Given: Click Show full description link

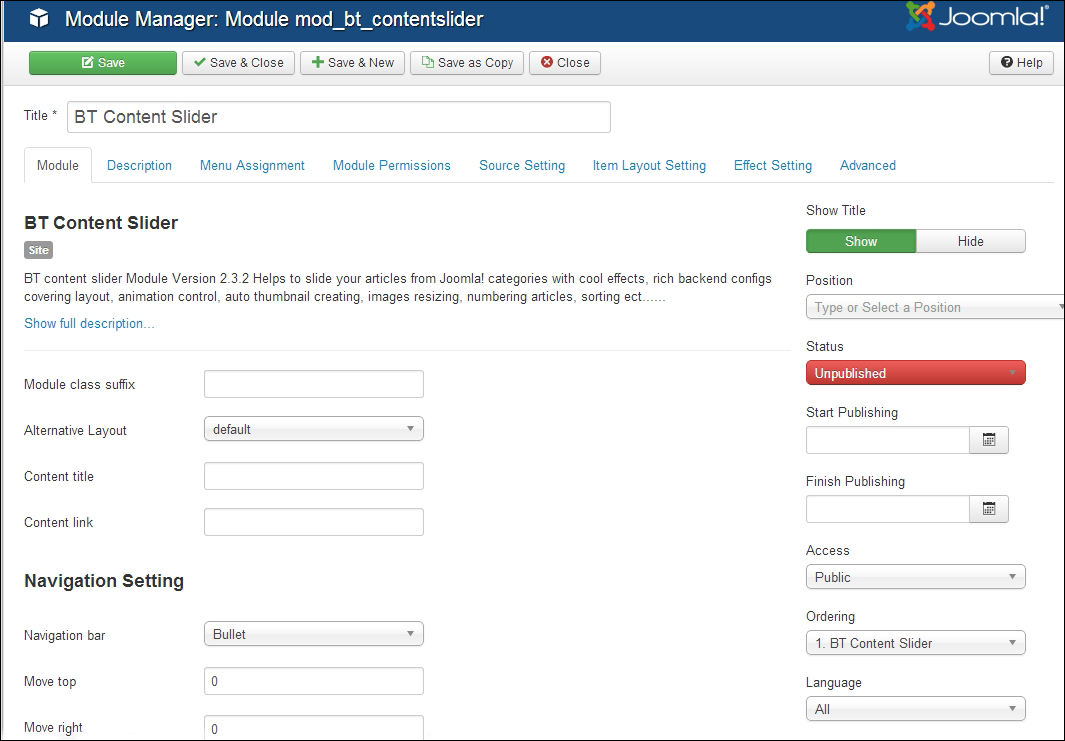Looking at the screenshot, I should tap(89, 323).
